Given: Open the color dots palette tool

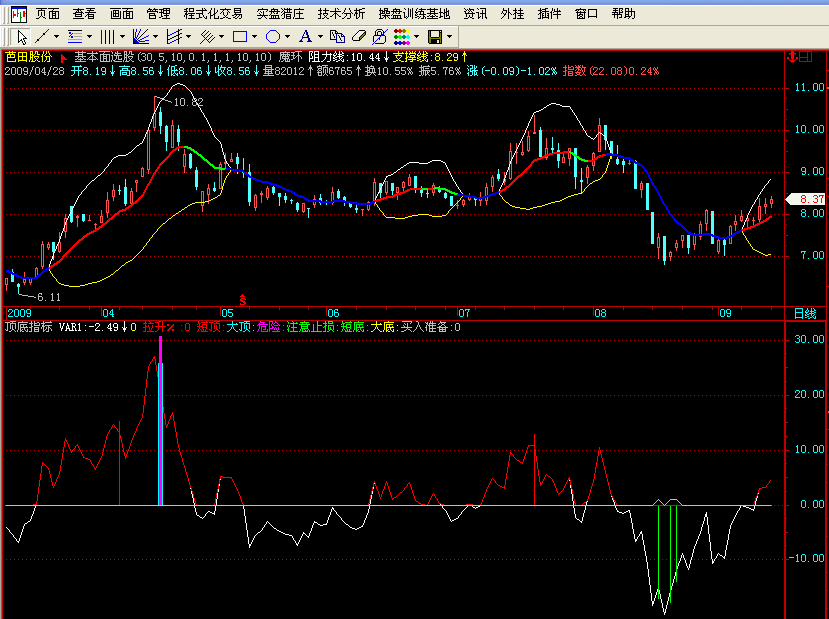Looking at the screenshot, I should pos(402,37).
